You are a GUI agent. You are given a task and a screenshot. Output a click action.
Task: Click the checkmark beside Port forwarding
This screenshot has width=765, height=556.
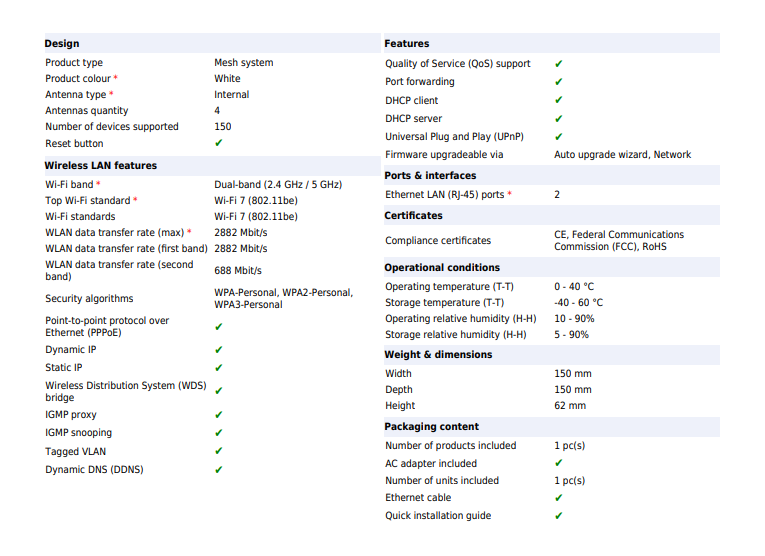(559, 82)
